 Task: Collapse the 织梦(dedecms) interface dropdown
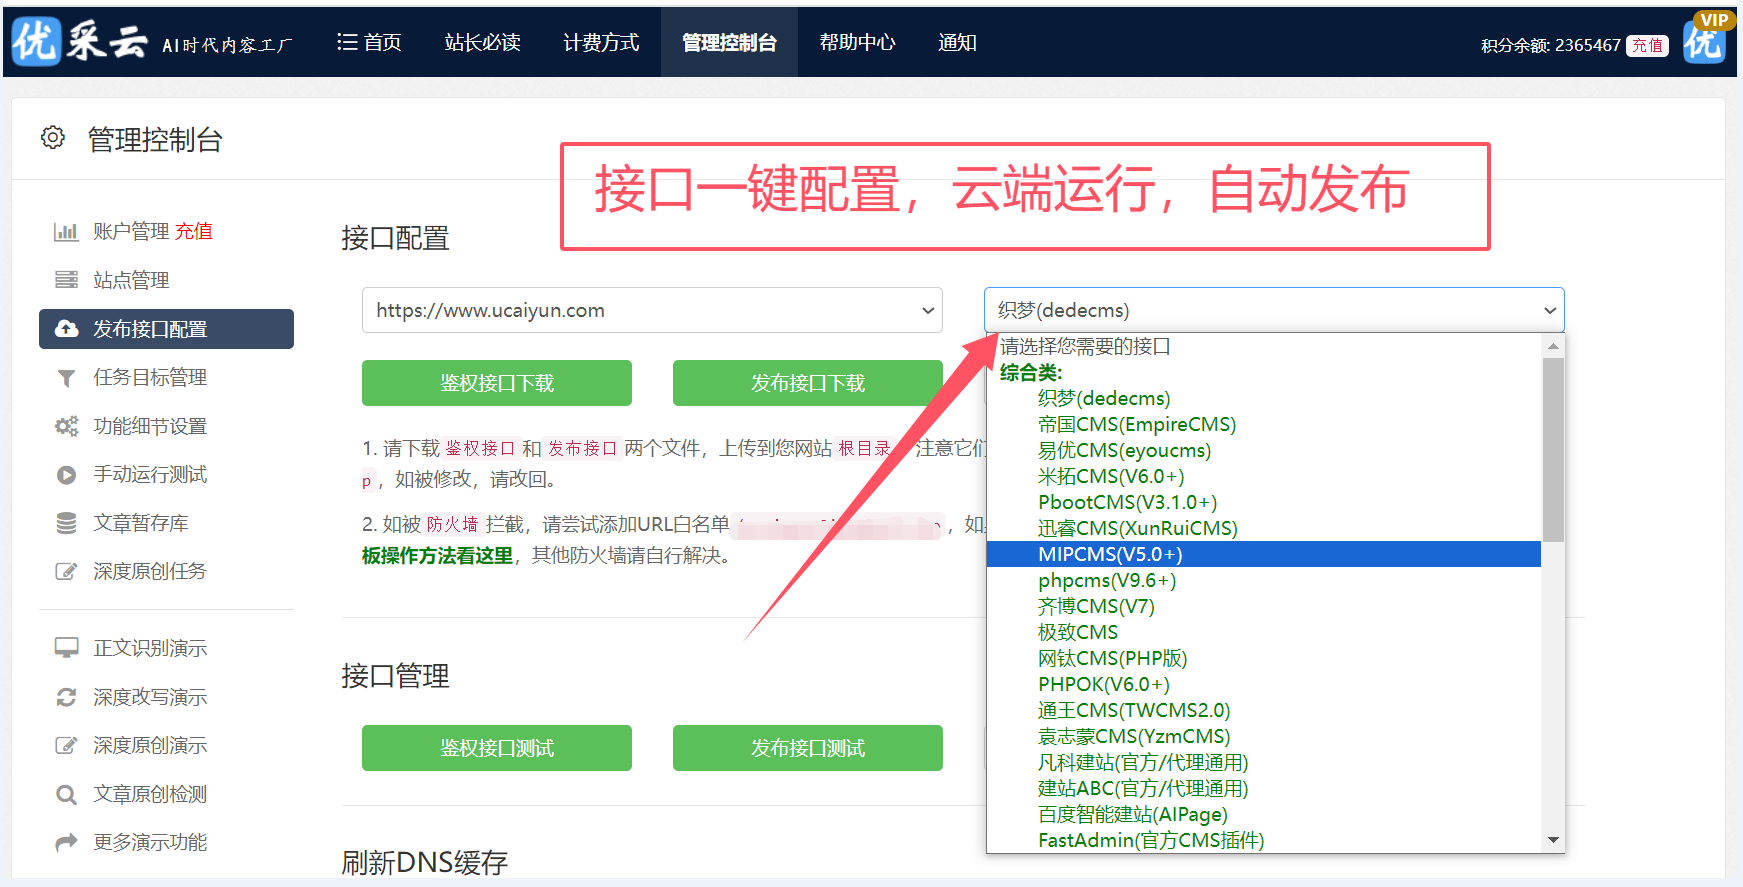tap(1273, 310)
